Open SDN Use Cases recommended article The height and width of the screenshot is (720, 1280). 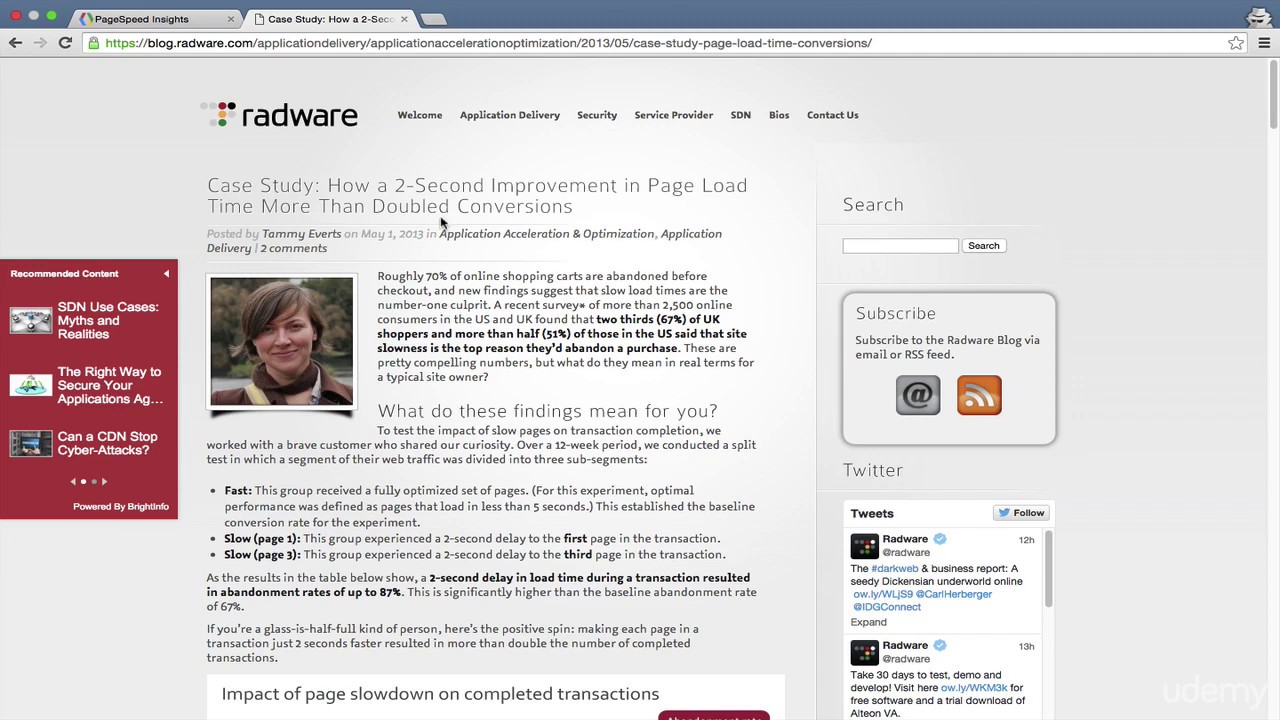[108, 320]
